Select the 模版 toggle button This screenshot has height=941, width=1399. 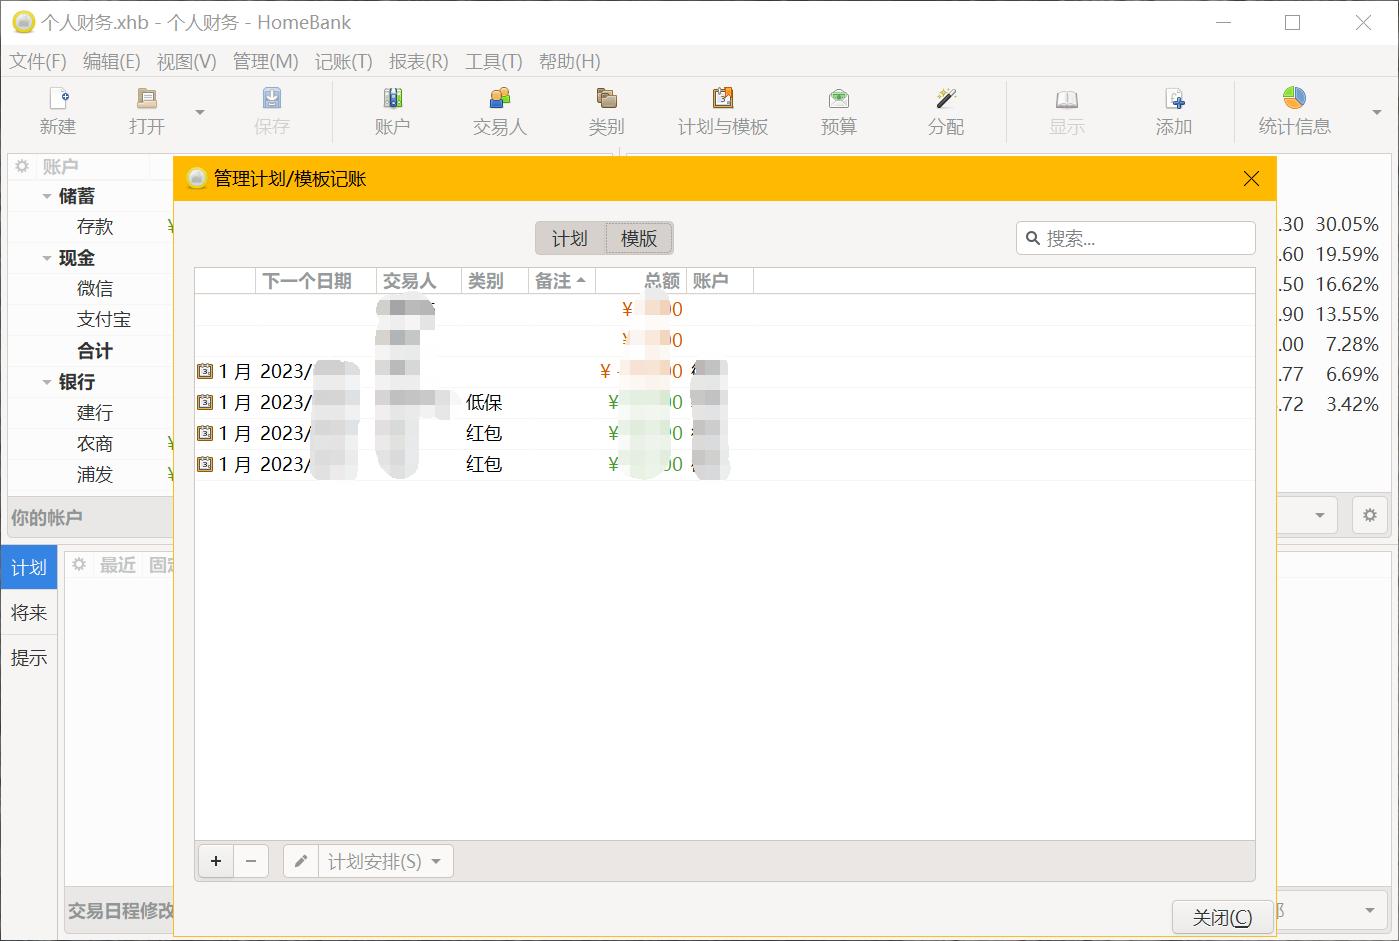[639, 238]
